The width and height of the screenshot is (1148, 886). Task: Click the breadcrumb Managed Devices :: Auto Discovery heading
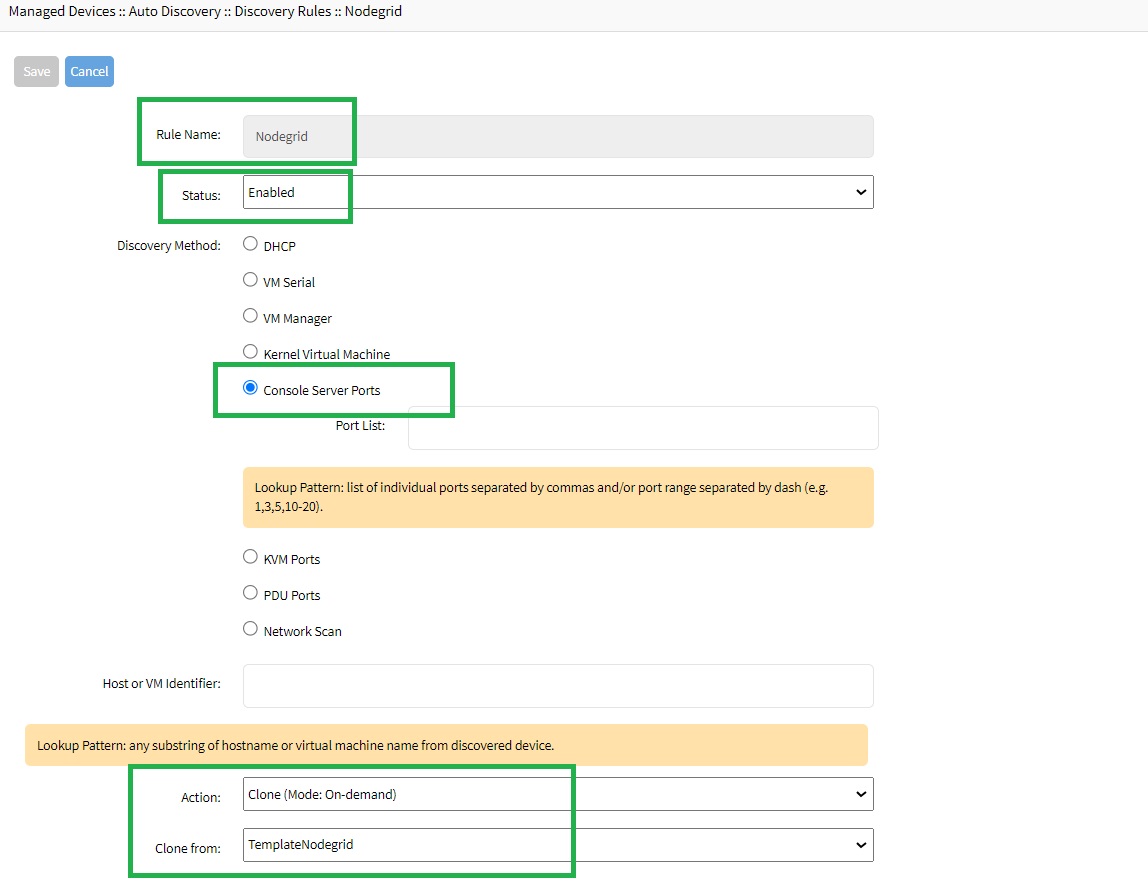tap(205, 12)
